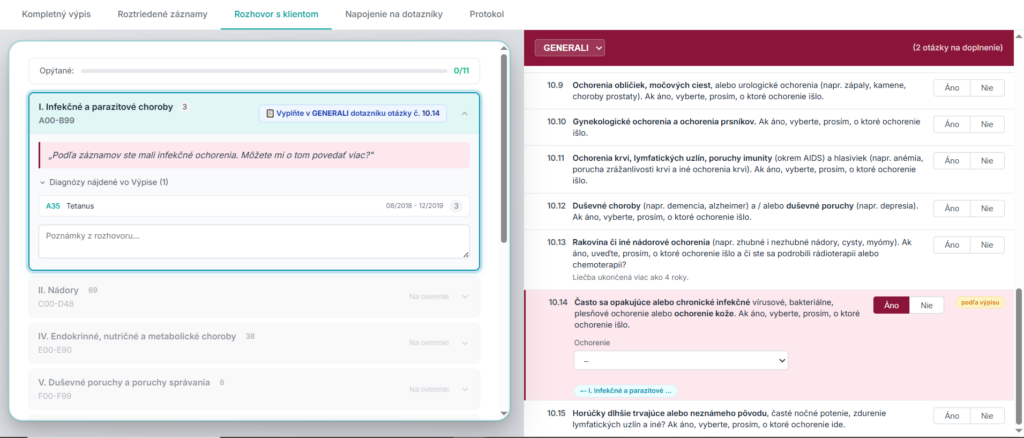
Task: Choose Nie for question 10.13
Action: (987, 245)
